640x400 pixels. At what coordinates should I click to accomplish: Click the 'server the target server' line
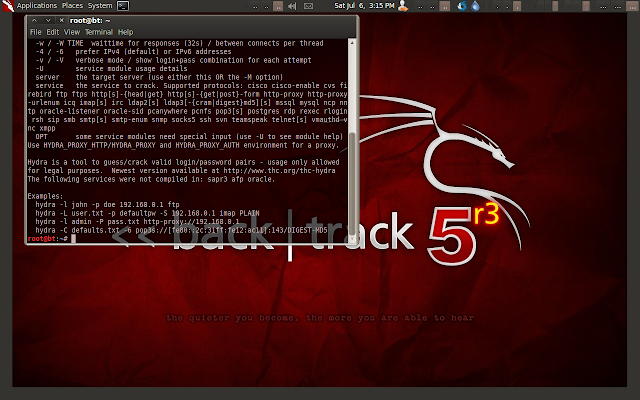coord(159,77)
